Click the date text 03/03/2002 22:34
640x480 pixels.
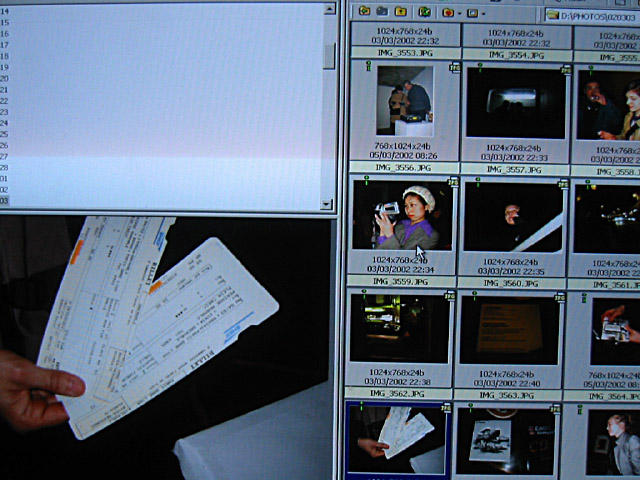pos(400,269)
